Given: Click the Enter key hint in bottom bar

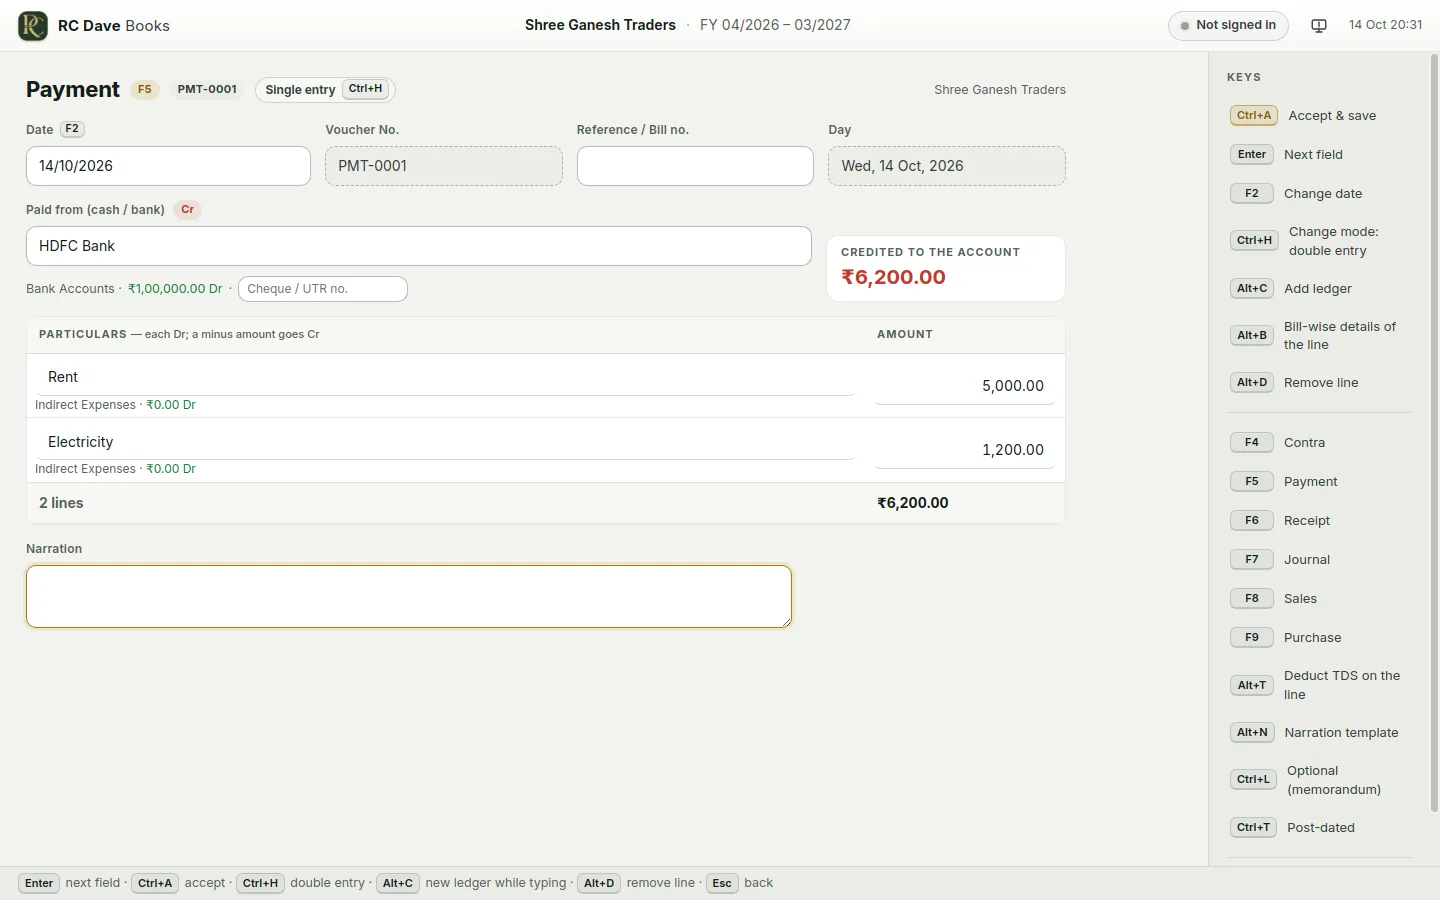Looking at the screenshot, I should coord(39,884).
